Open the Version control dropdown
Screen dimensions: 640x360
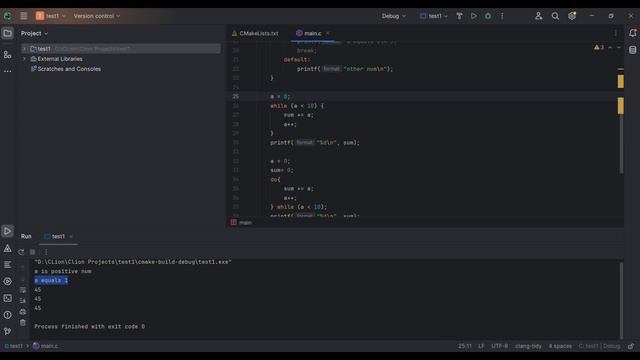[97, 16]
